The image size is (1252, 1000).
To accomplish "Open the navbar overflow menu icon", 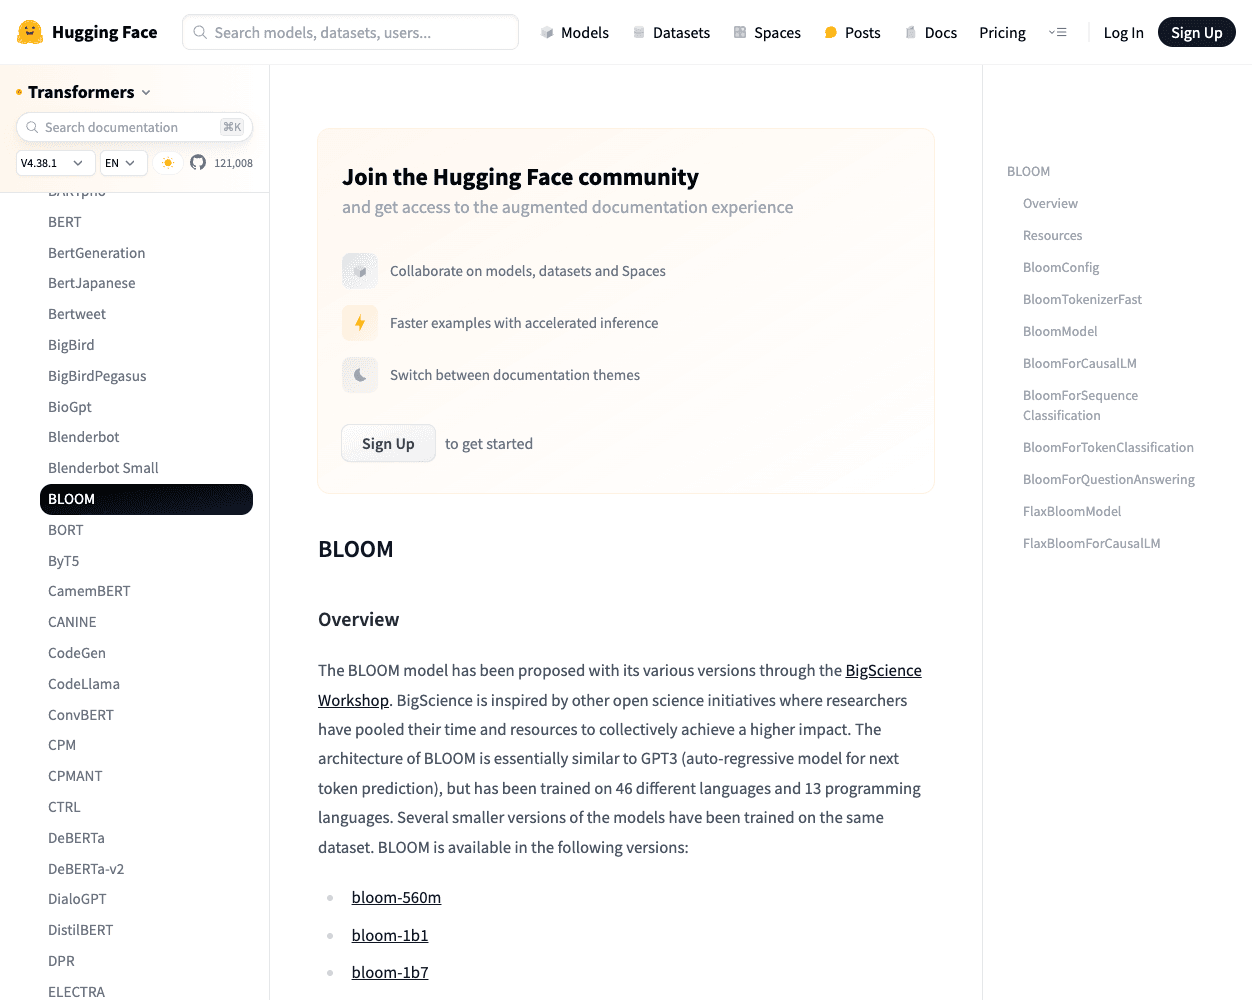I will 1057,33.
